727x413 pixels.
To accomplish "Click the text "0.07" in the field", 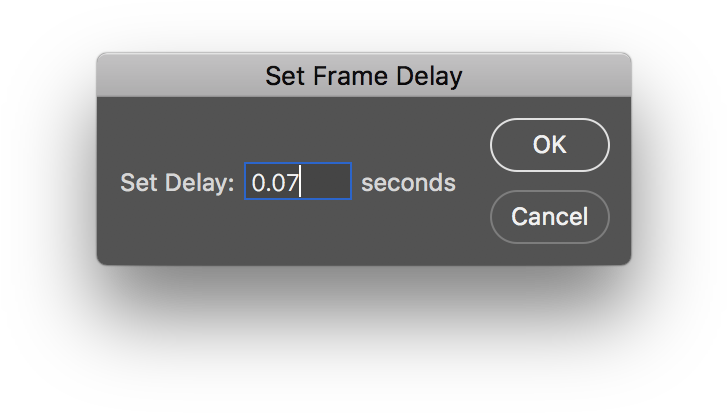I will click(275, 183).
